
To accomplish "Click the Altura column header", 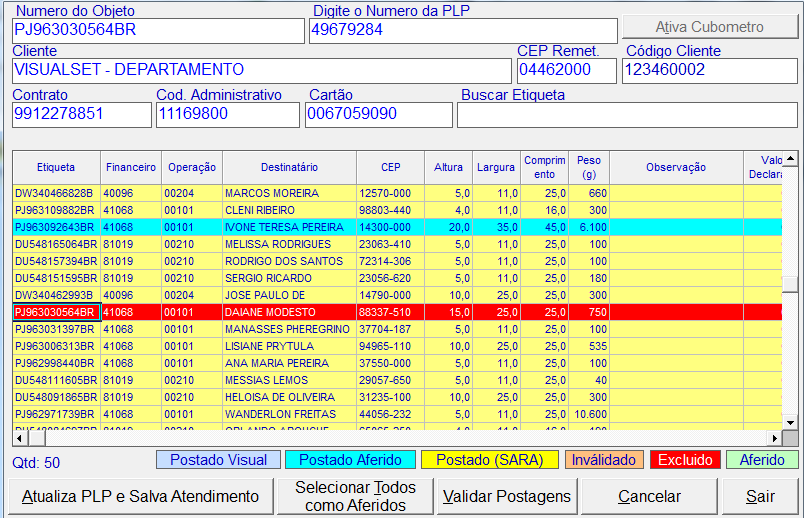I will pos(448,168).
